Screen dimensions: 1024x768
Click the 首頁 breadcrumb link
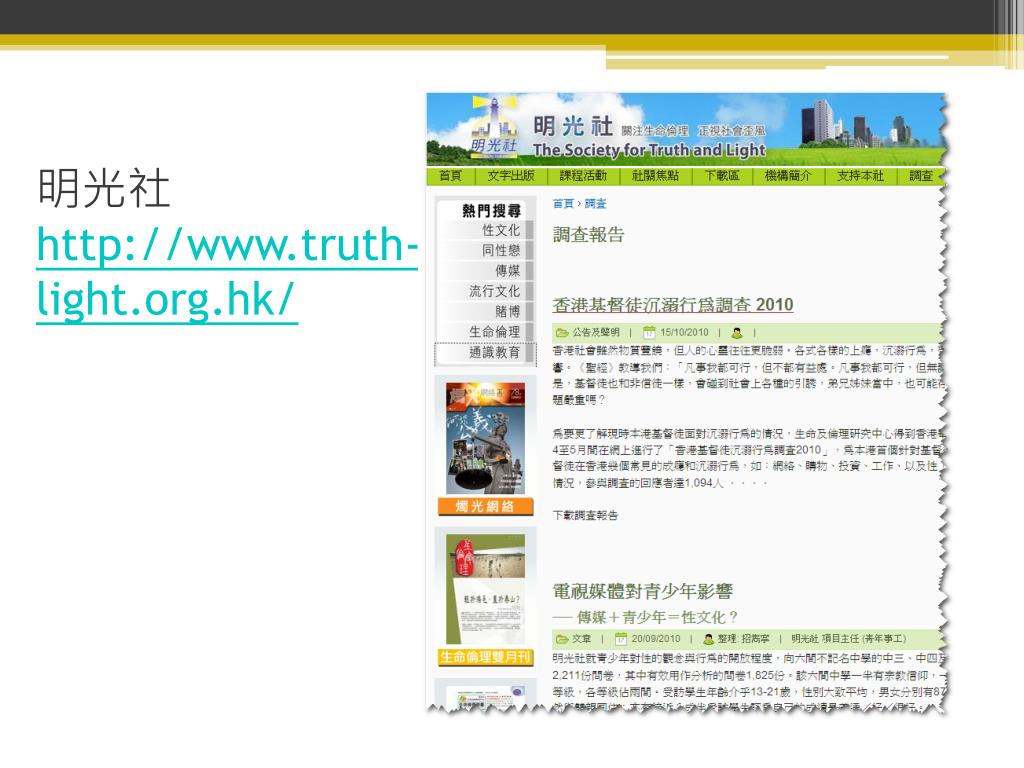click(563, 204)
